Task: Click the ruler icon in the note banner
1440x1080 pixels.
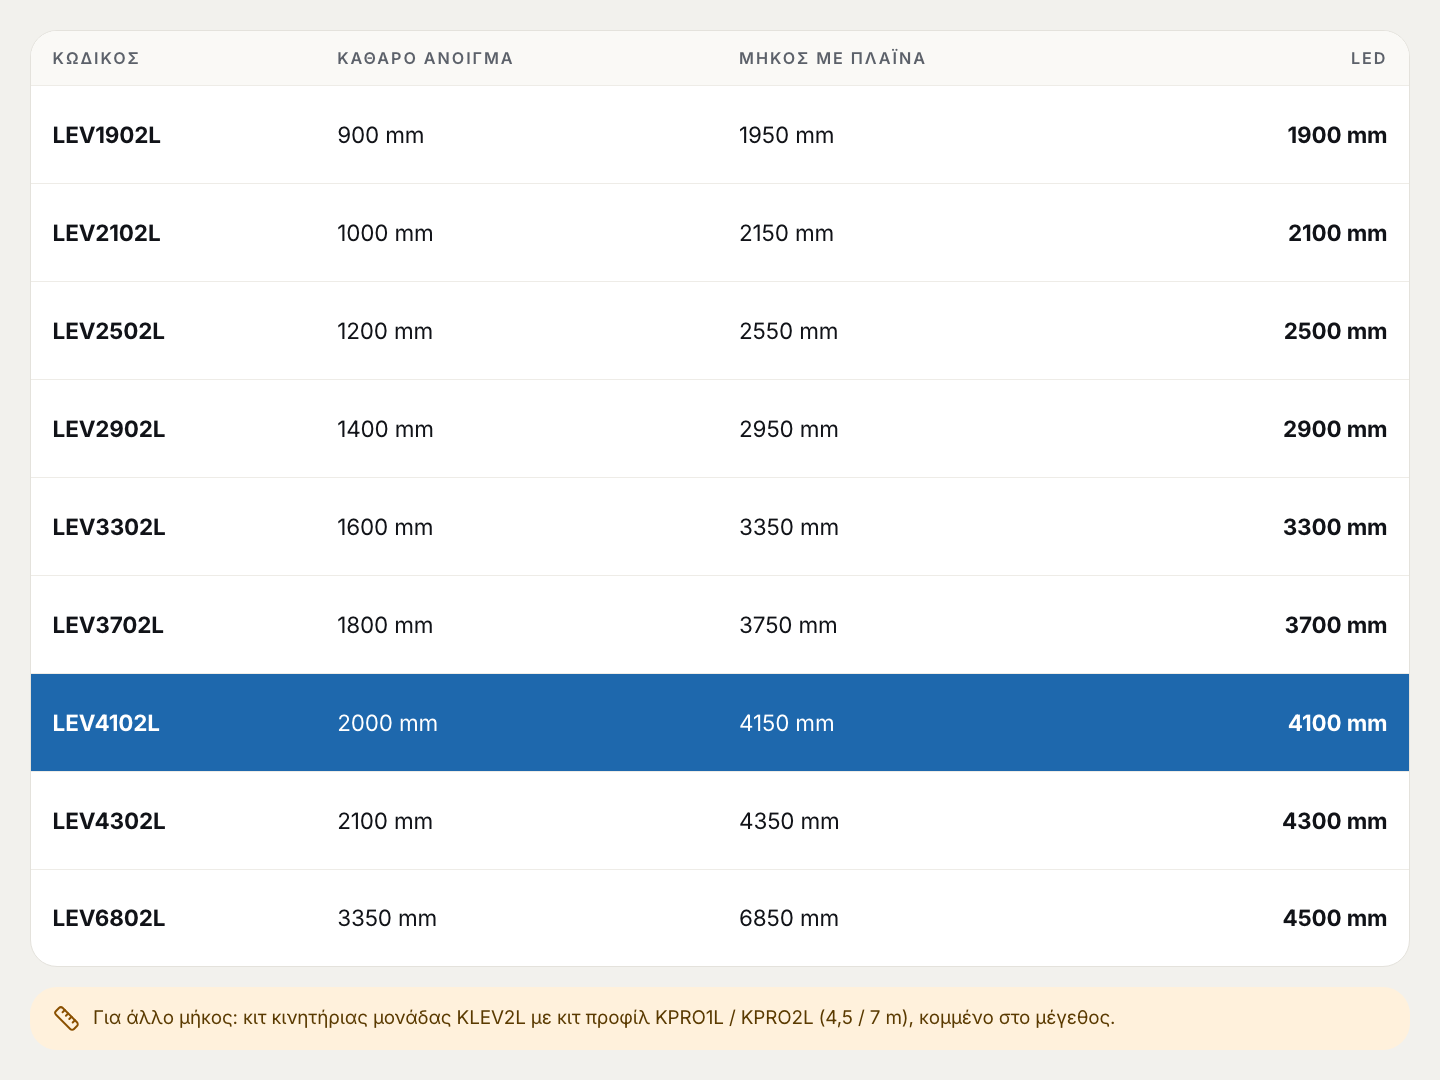Action: [66, 1018]
